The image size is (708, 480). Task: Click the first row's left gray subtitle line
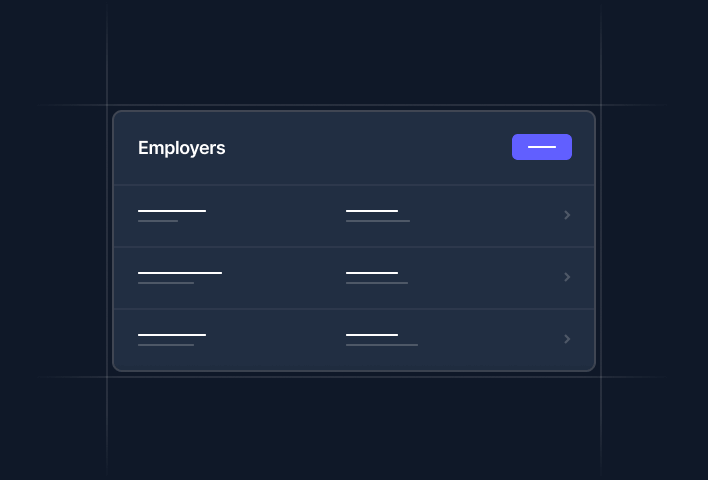158,221
